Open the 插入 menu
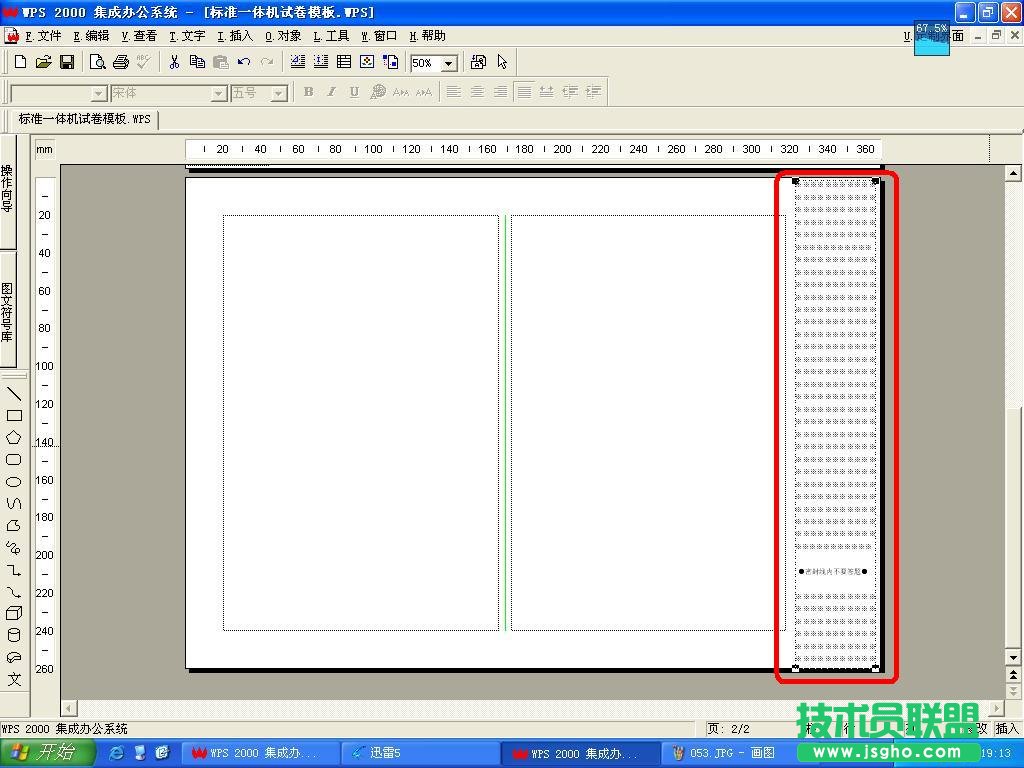 [236, 36]
